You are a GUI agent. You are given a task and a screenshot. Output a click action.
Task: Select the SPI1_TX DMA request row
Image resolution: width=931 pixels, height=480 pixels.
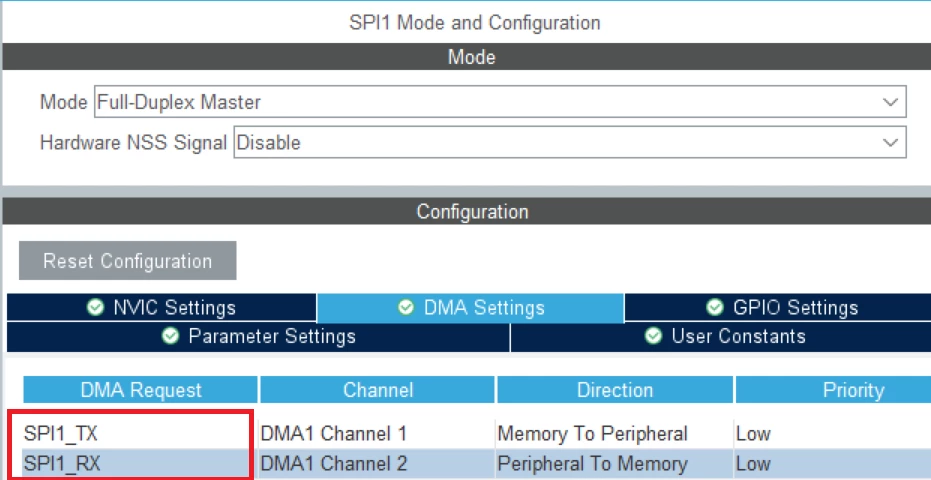click(476, 434)
